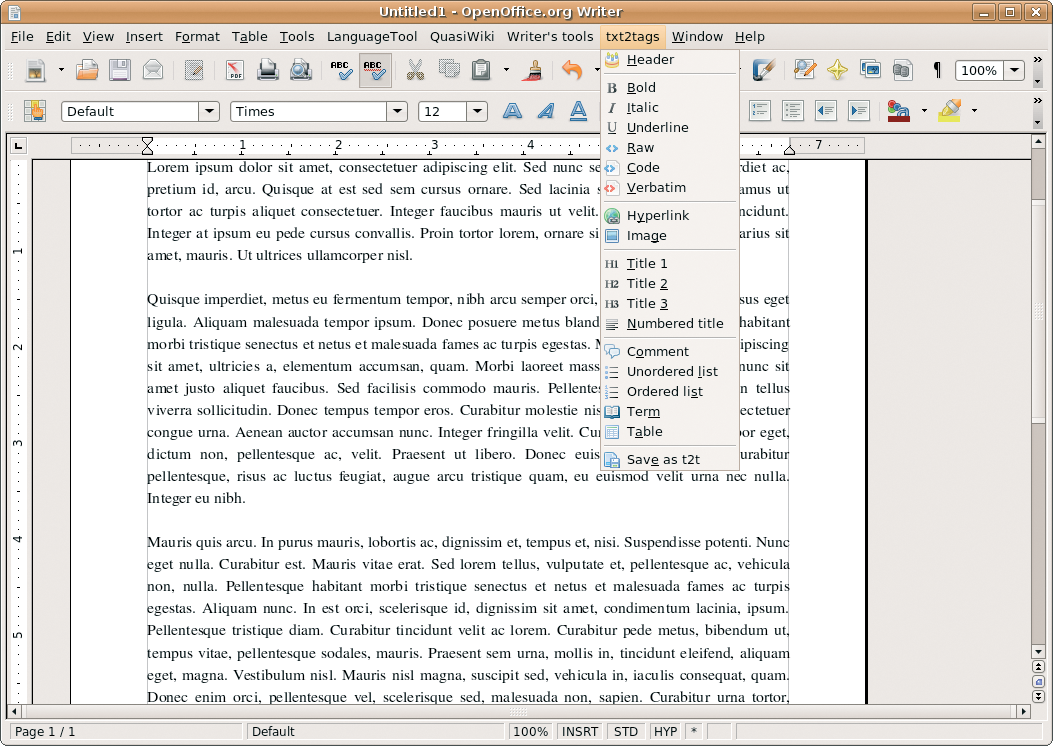
Task: Click Hyperlink in the txt2tags menu
Action: (x=670, y=216)
